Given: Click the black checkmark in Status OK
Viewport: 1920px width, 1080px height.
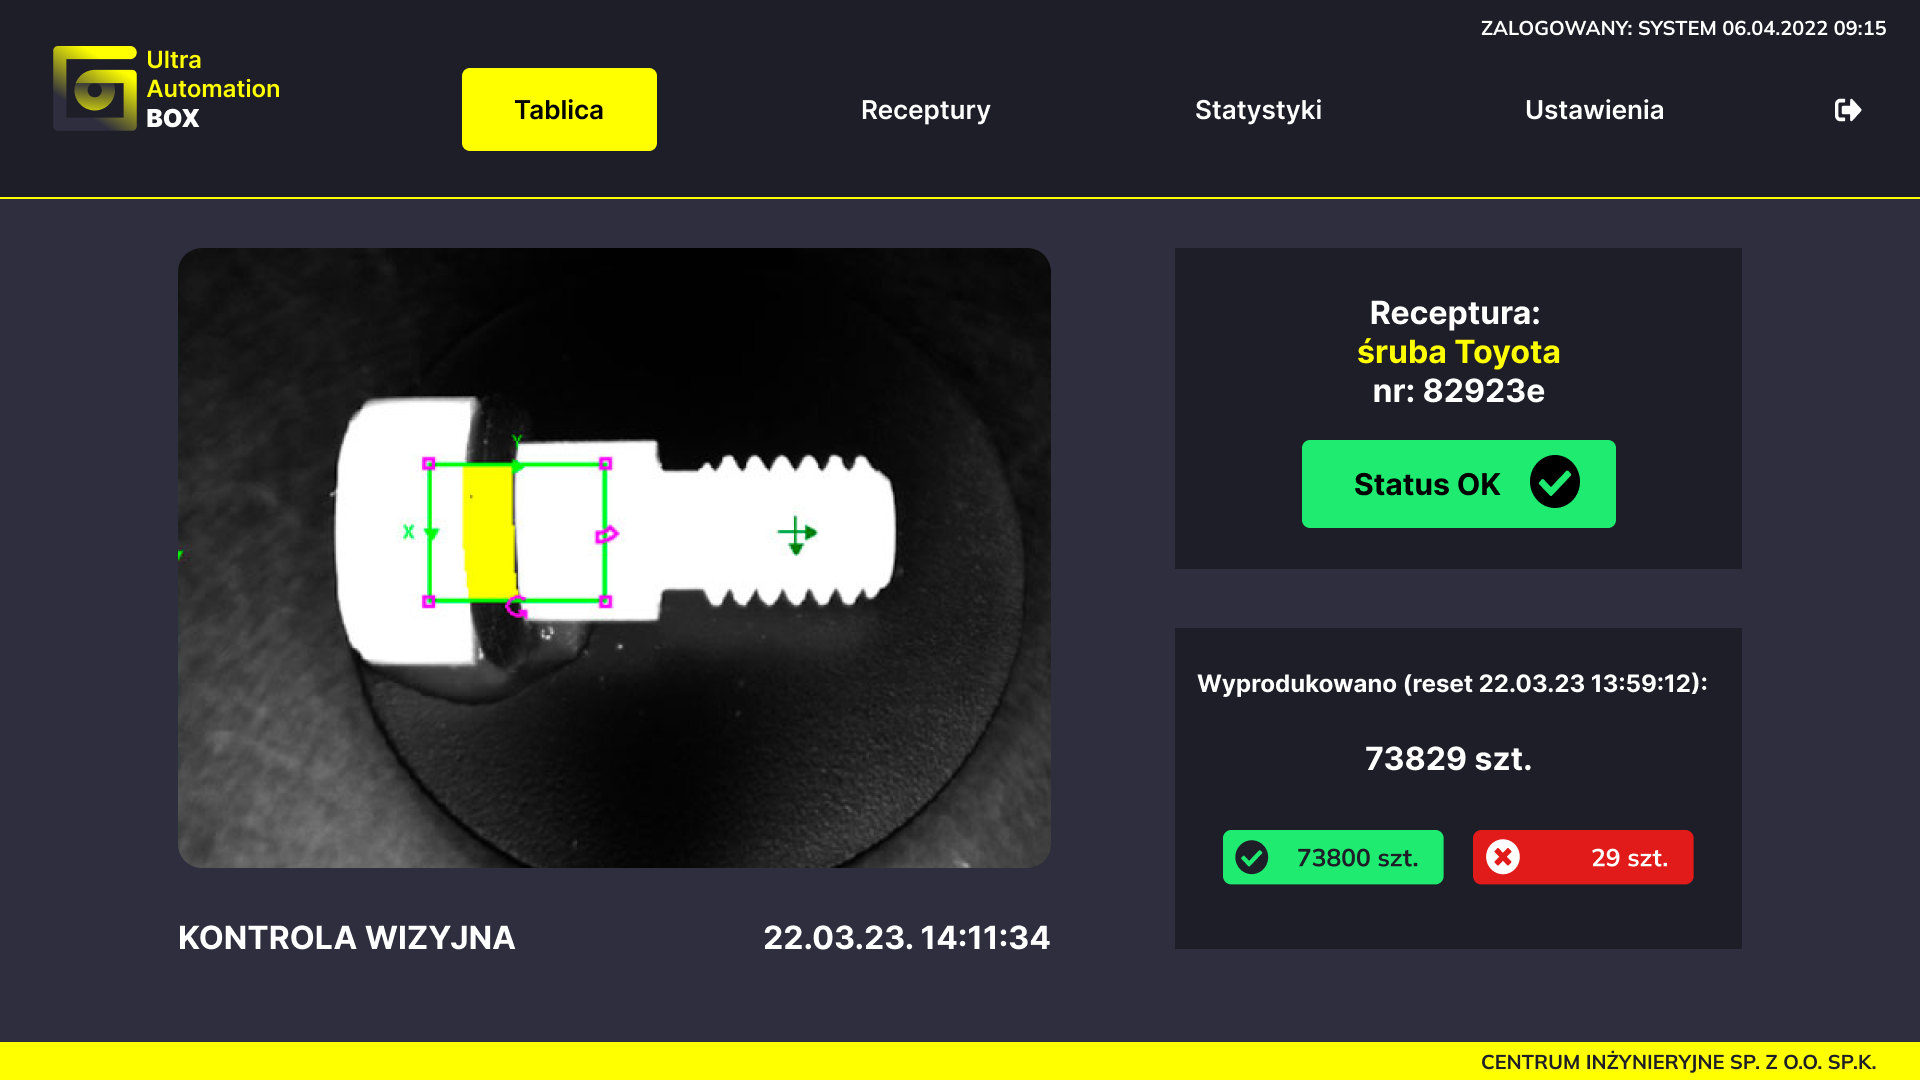Looking at the screenshot, I should (x=1555, y=482).
